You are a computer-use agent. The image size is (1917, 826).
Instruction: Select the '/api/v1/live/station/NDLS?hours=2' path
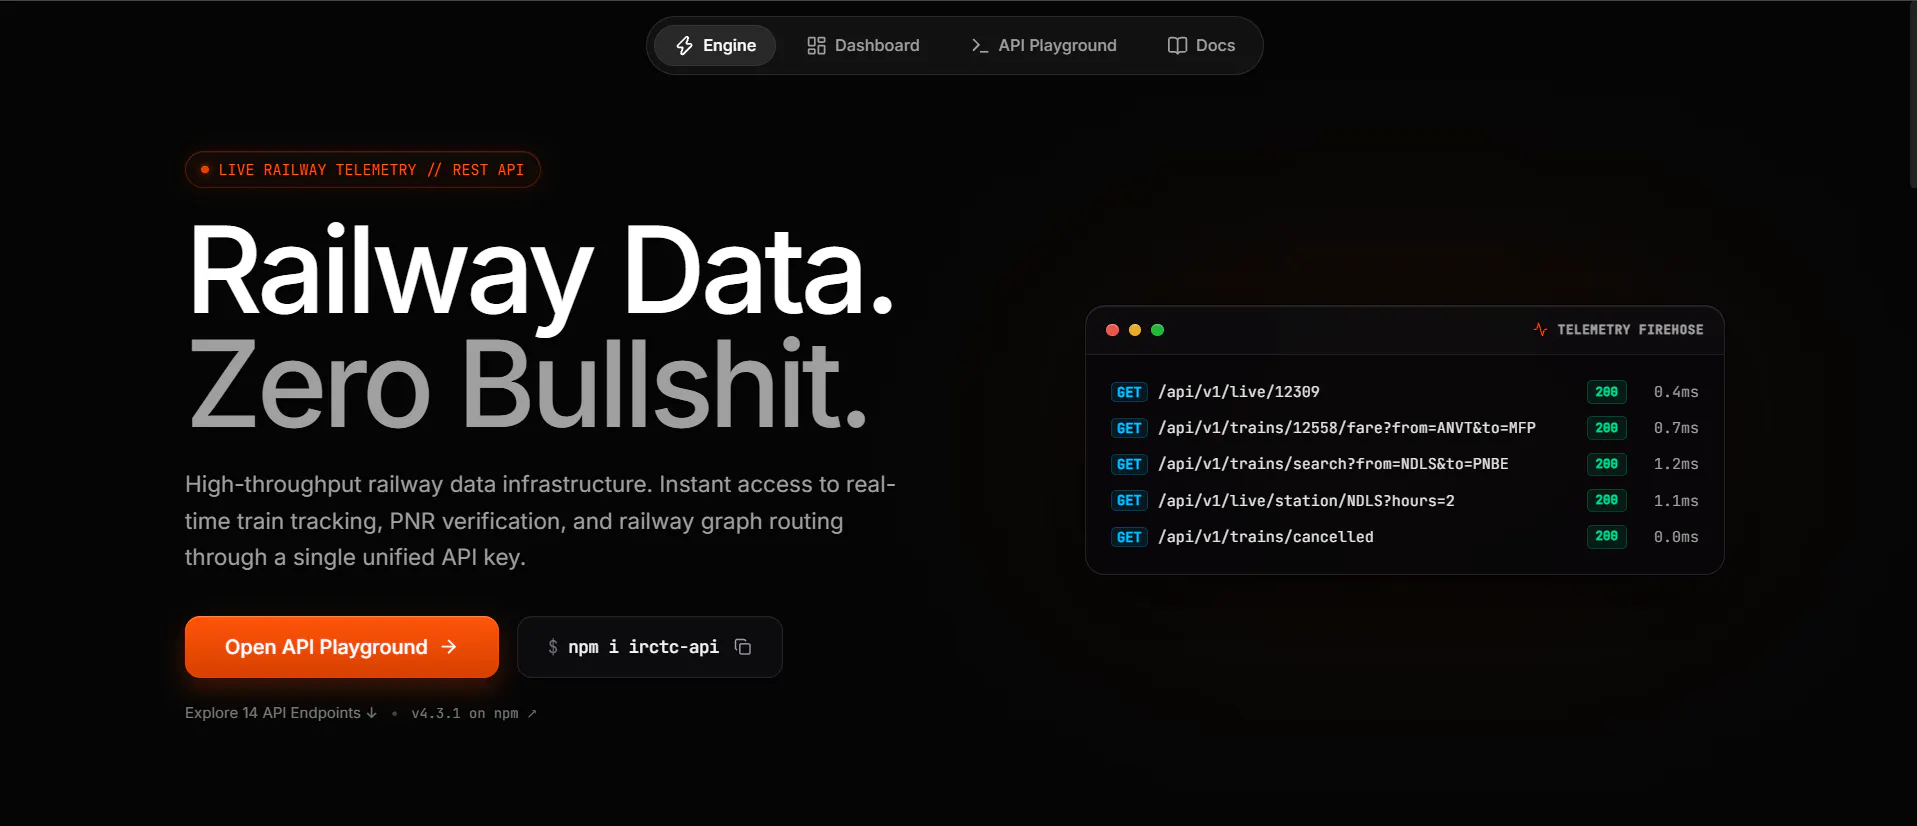point(1306,501)
